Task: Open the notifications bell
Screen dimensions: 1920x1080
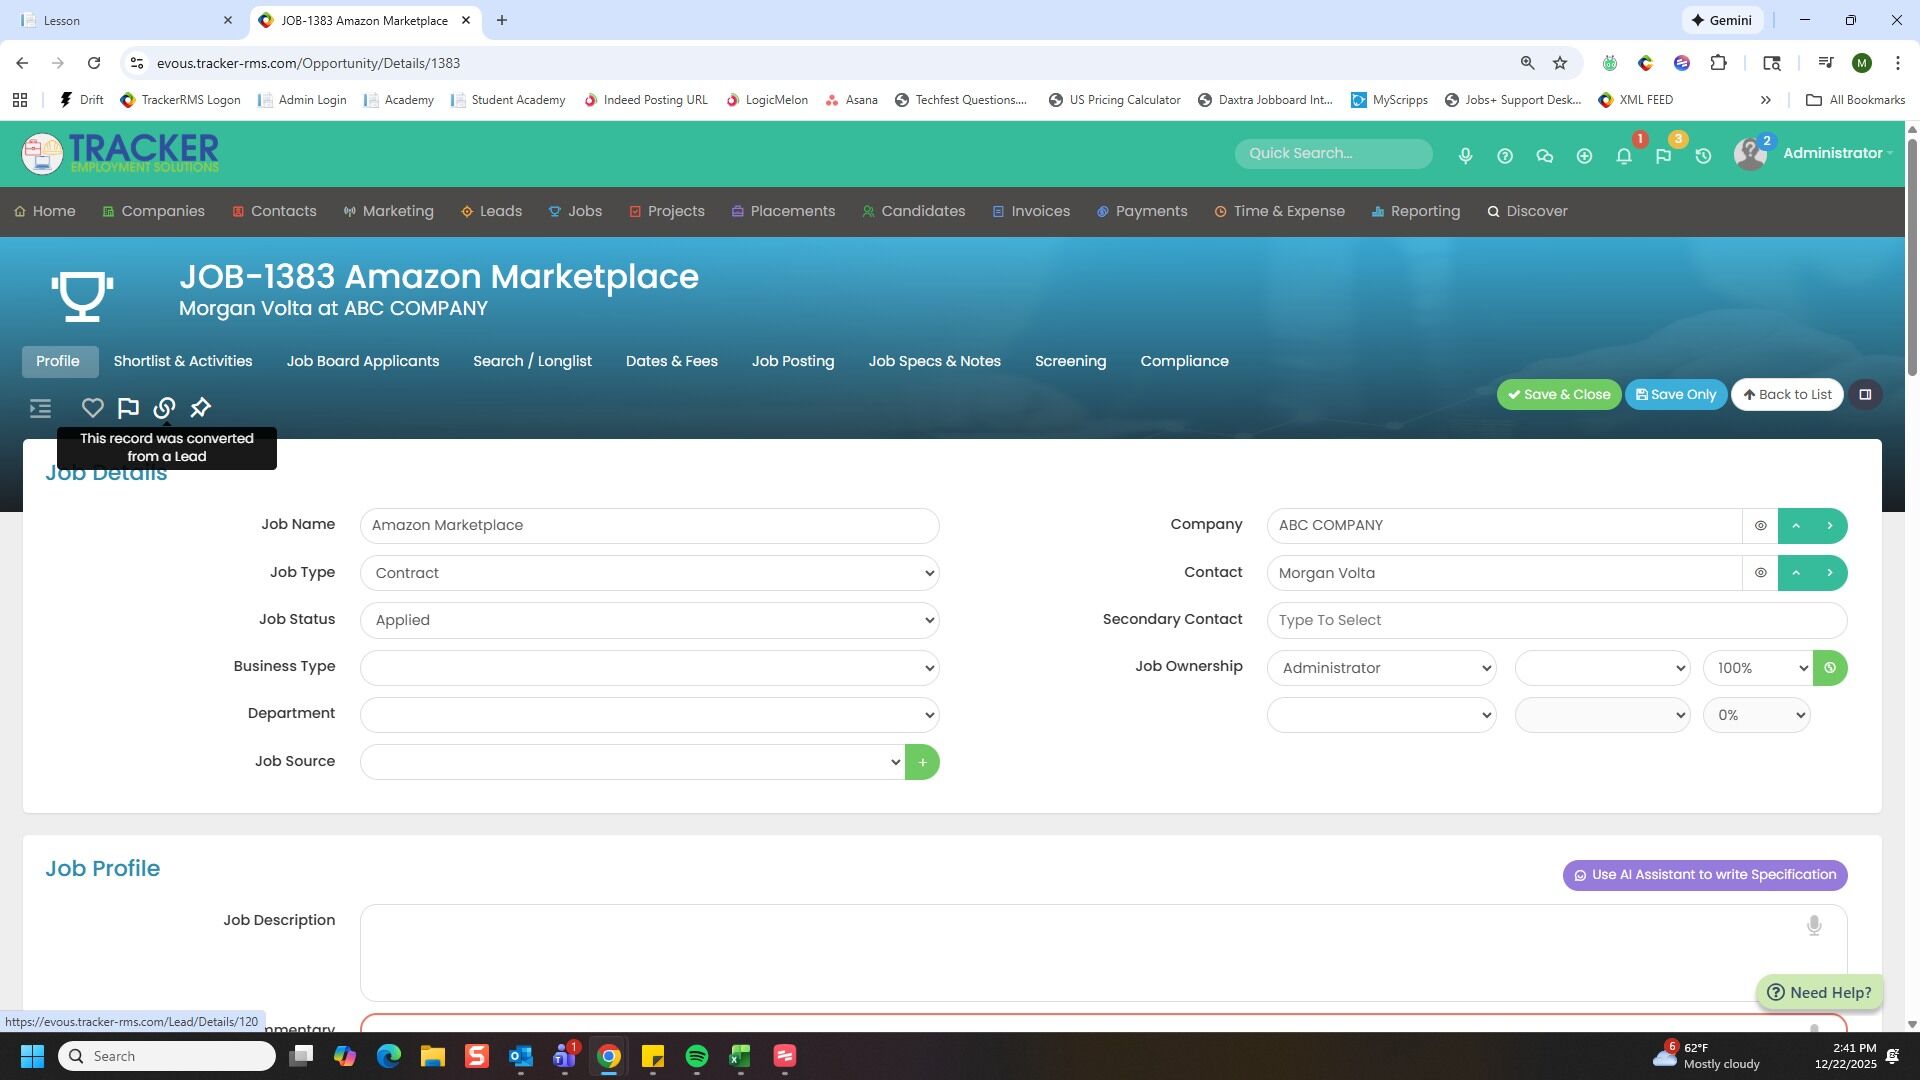Action: pos(1624,156)
